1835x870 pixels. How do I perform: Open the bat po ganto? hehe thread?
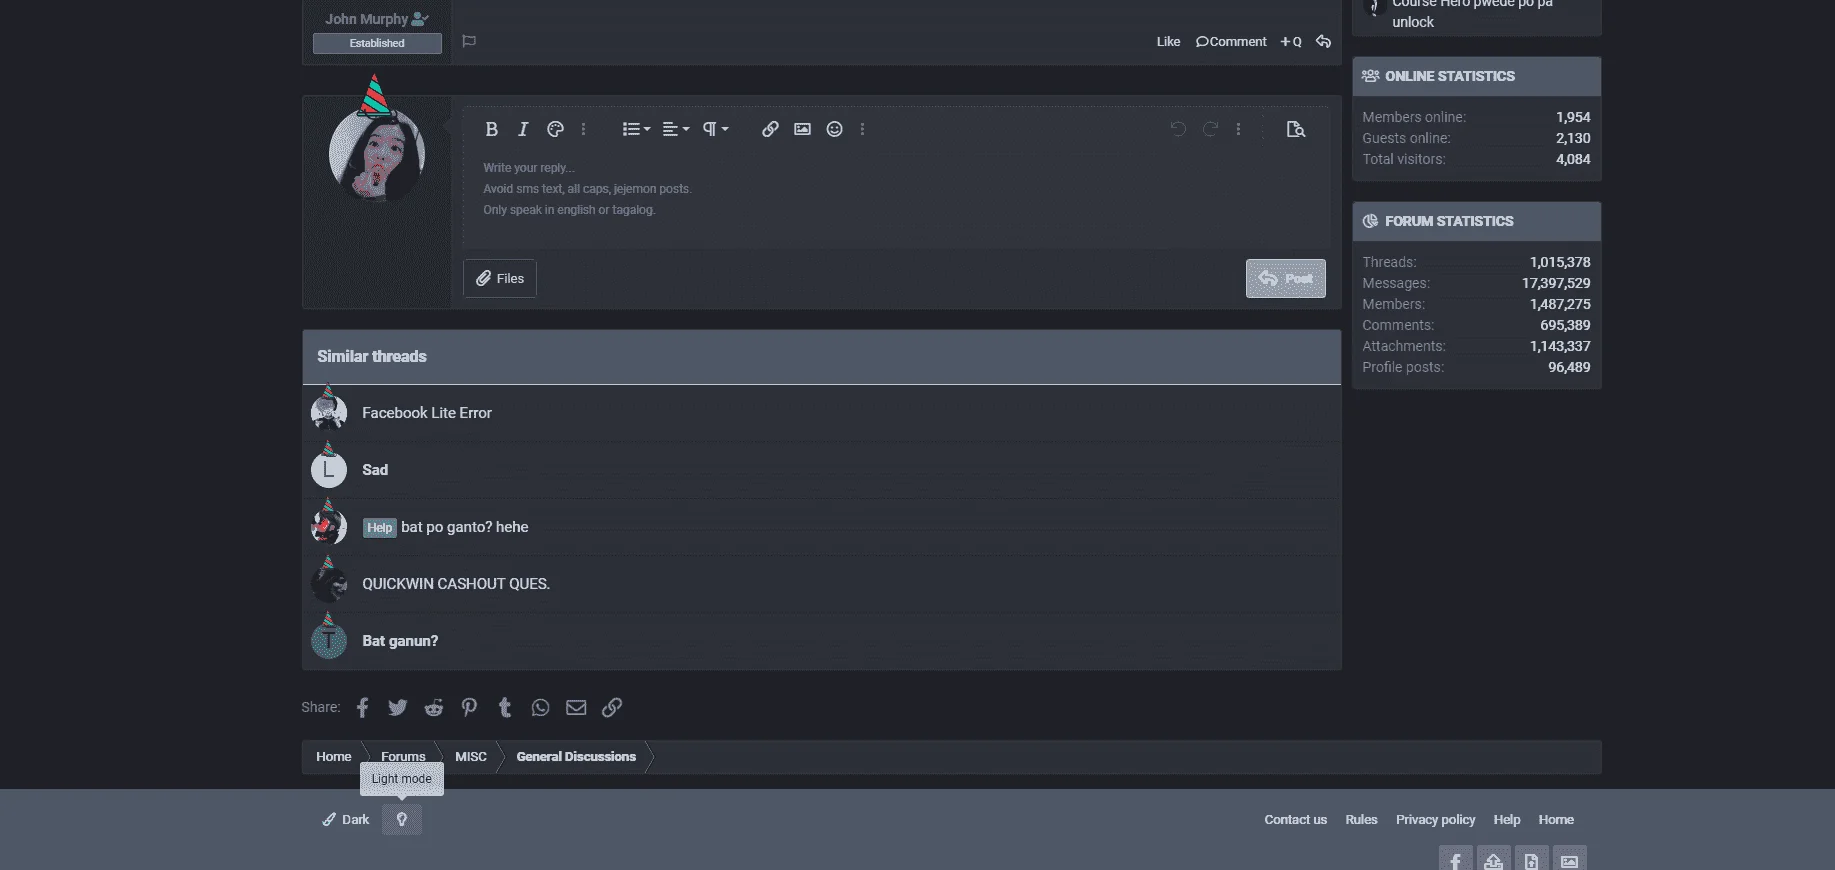tap(464, 526)
